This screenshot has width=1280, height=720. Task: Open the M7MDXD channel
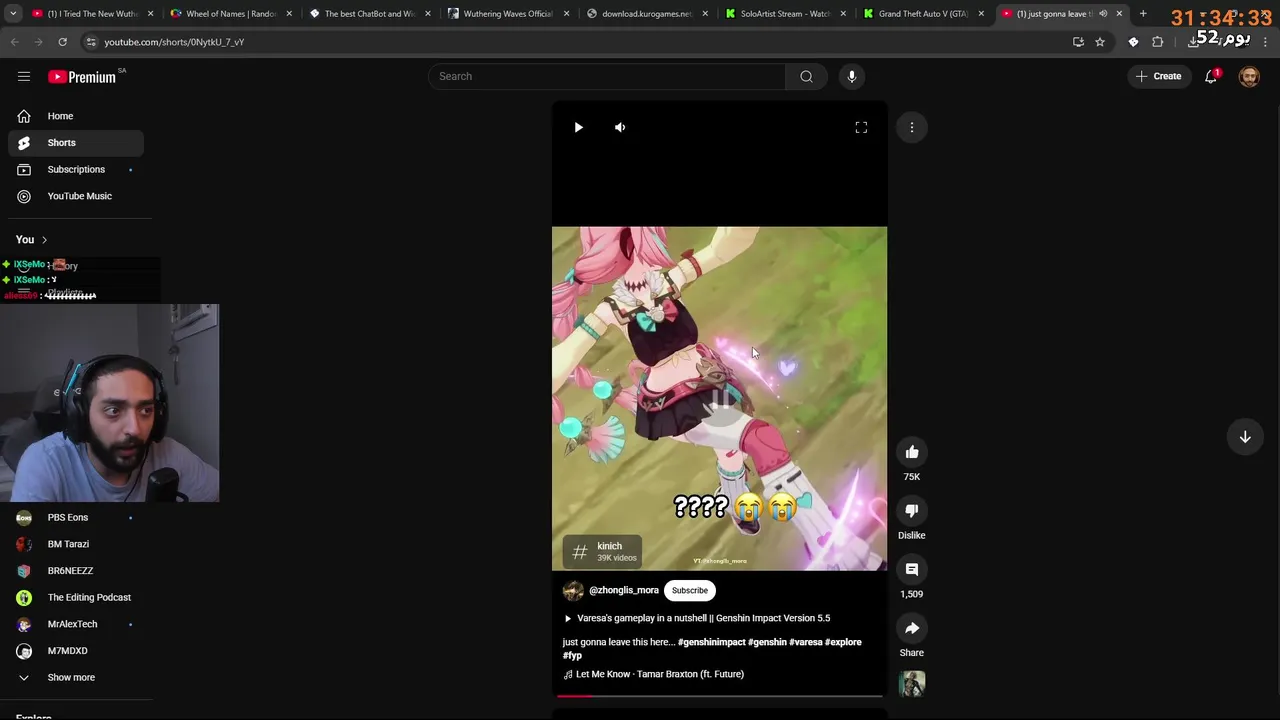(76, 651)
